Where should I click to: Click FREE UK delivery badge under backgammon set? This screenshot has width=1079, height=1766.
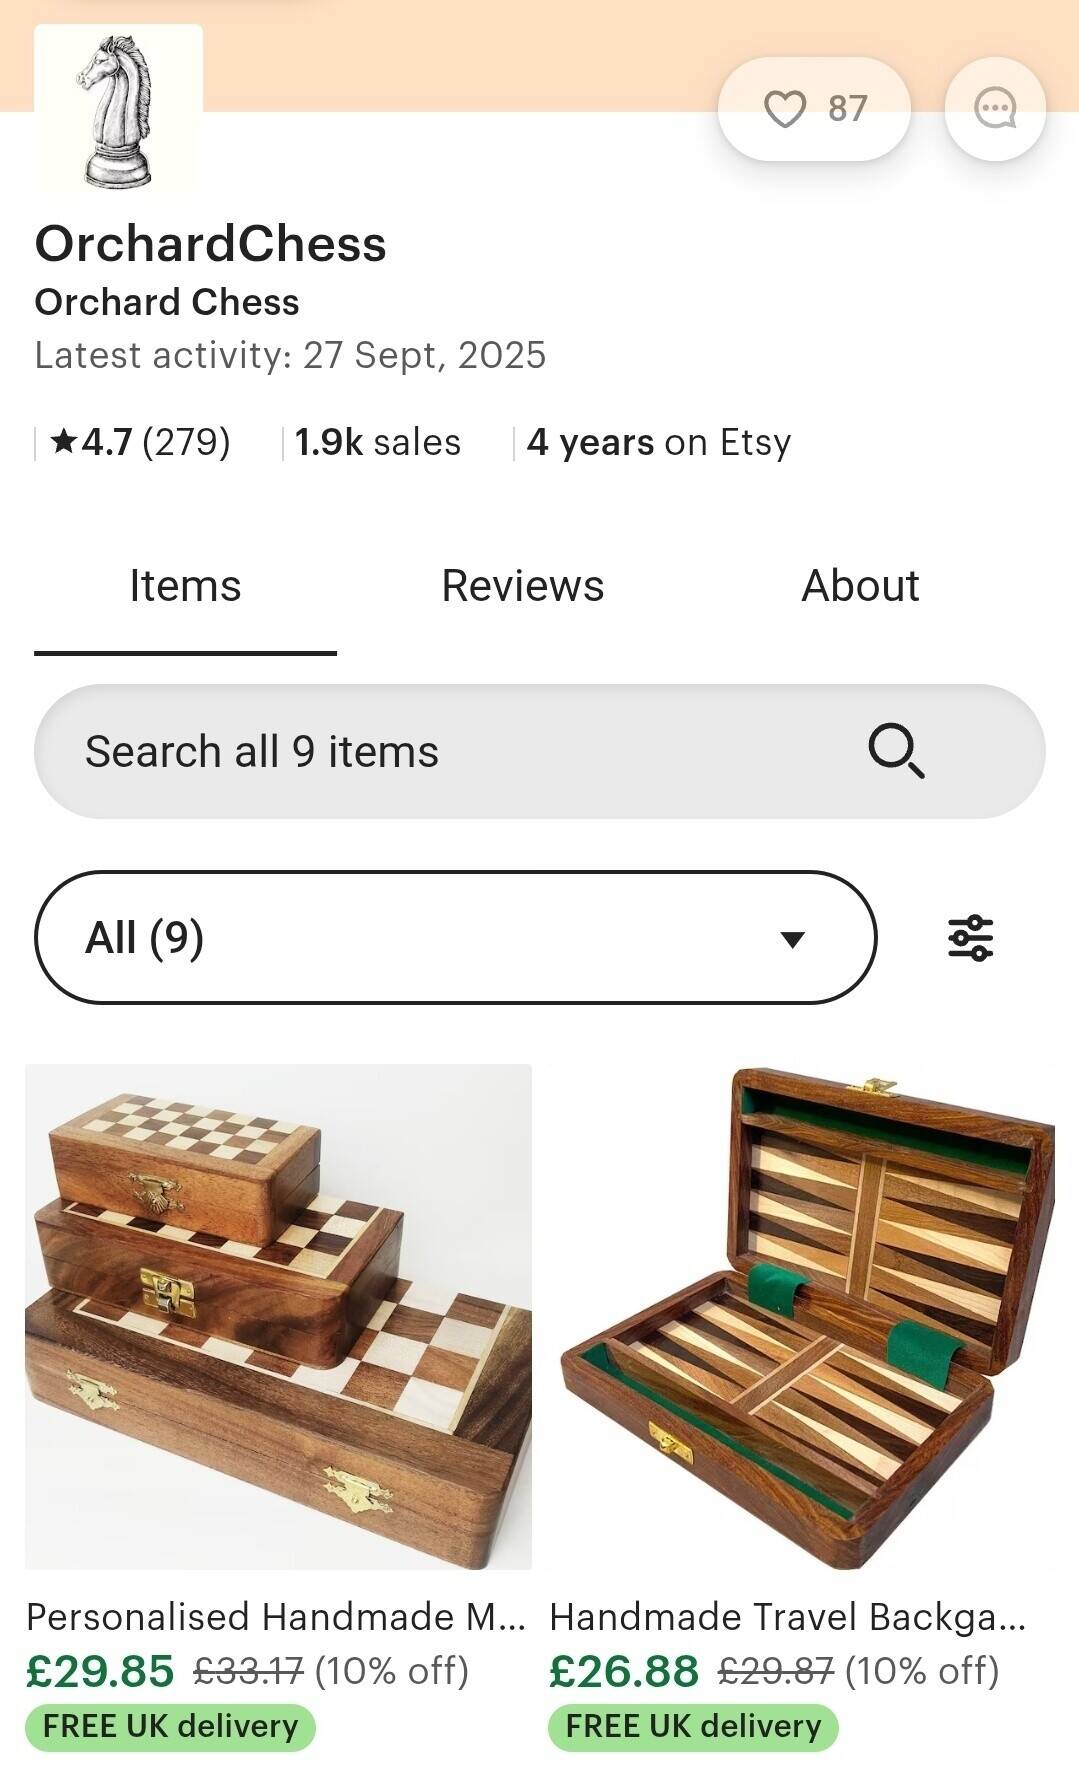click(x=693, y=1727)
